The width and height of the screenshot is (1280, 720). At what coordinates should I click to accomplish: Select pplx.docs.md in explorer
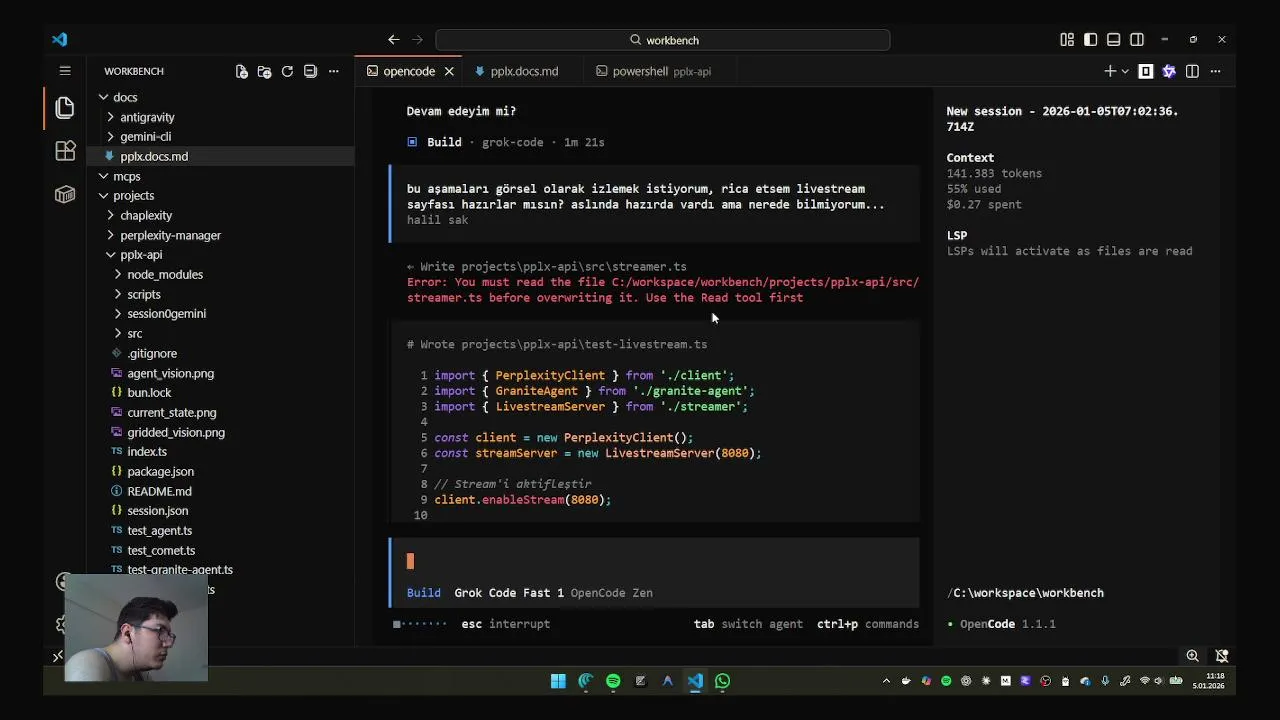tap(153, 156)
